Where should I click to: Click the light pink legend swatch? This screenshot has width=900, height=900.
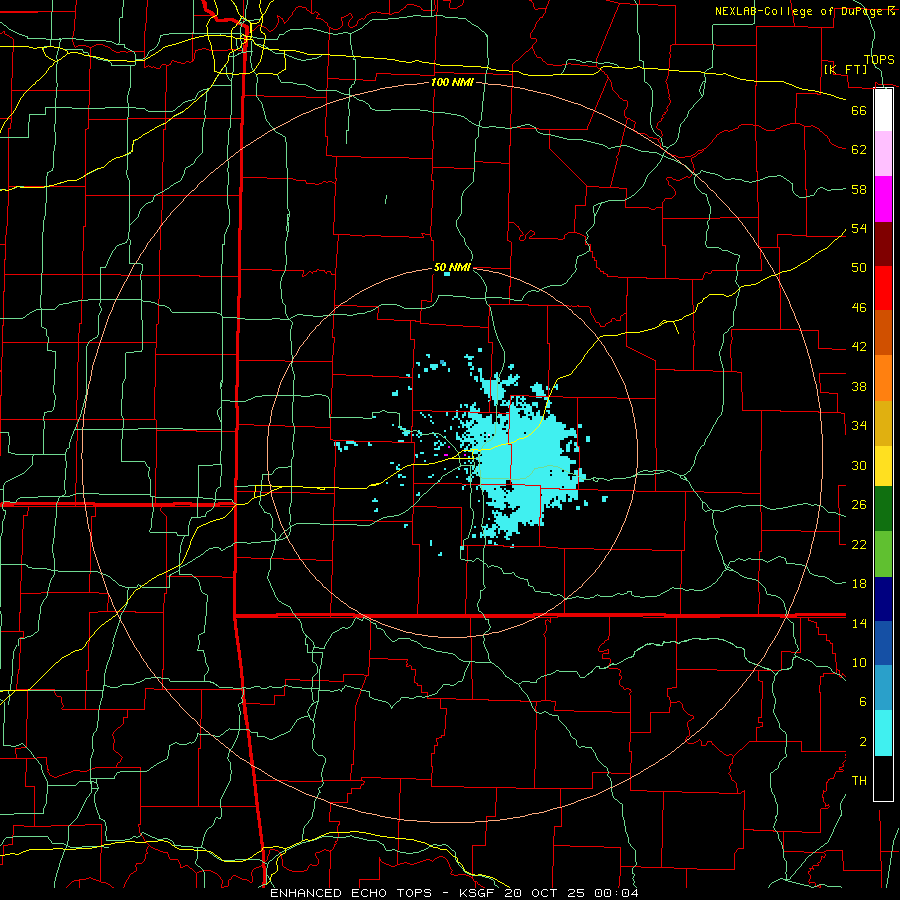tap(883, 153)
